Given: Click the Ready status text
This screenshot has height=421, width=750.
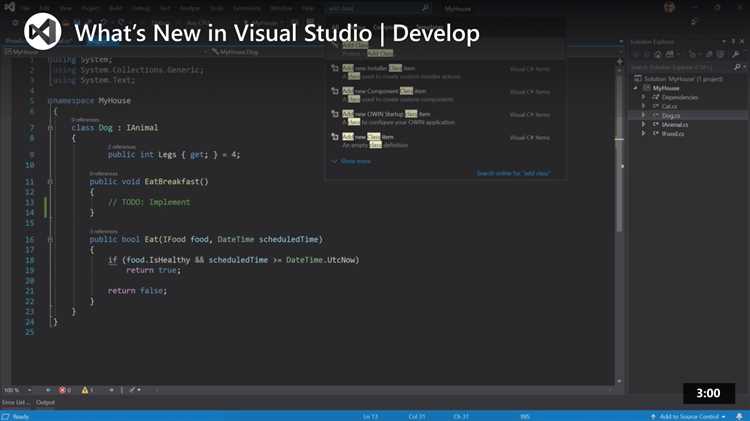Looking at the screenshot, I should tap(20, 417).
